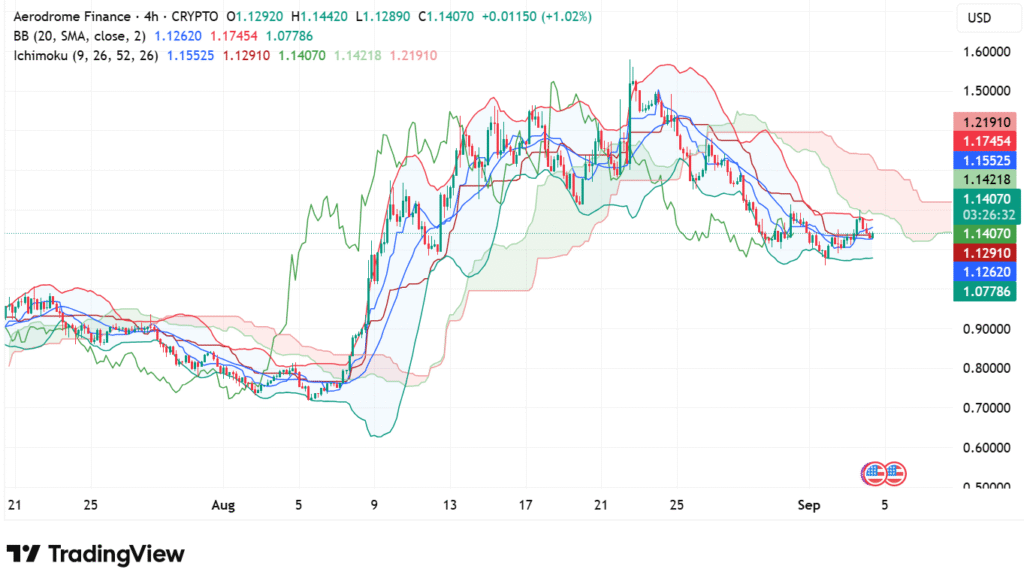Click Ichimoku value 1.14218 in the legend
The width and height of the screenshot is (1024, 578).
click(358, 56)
